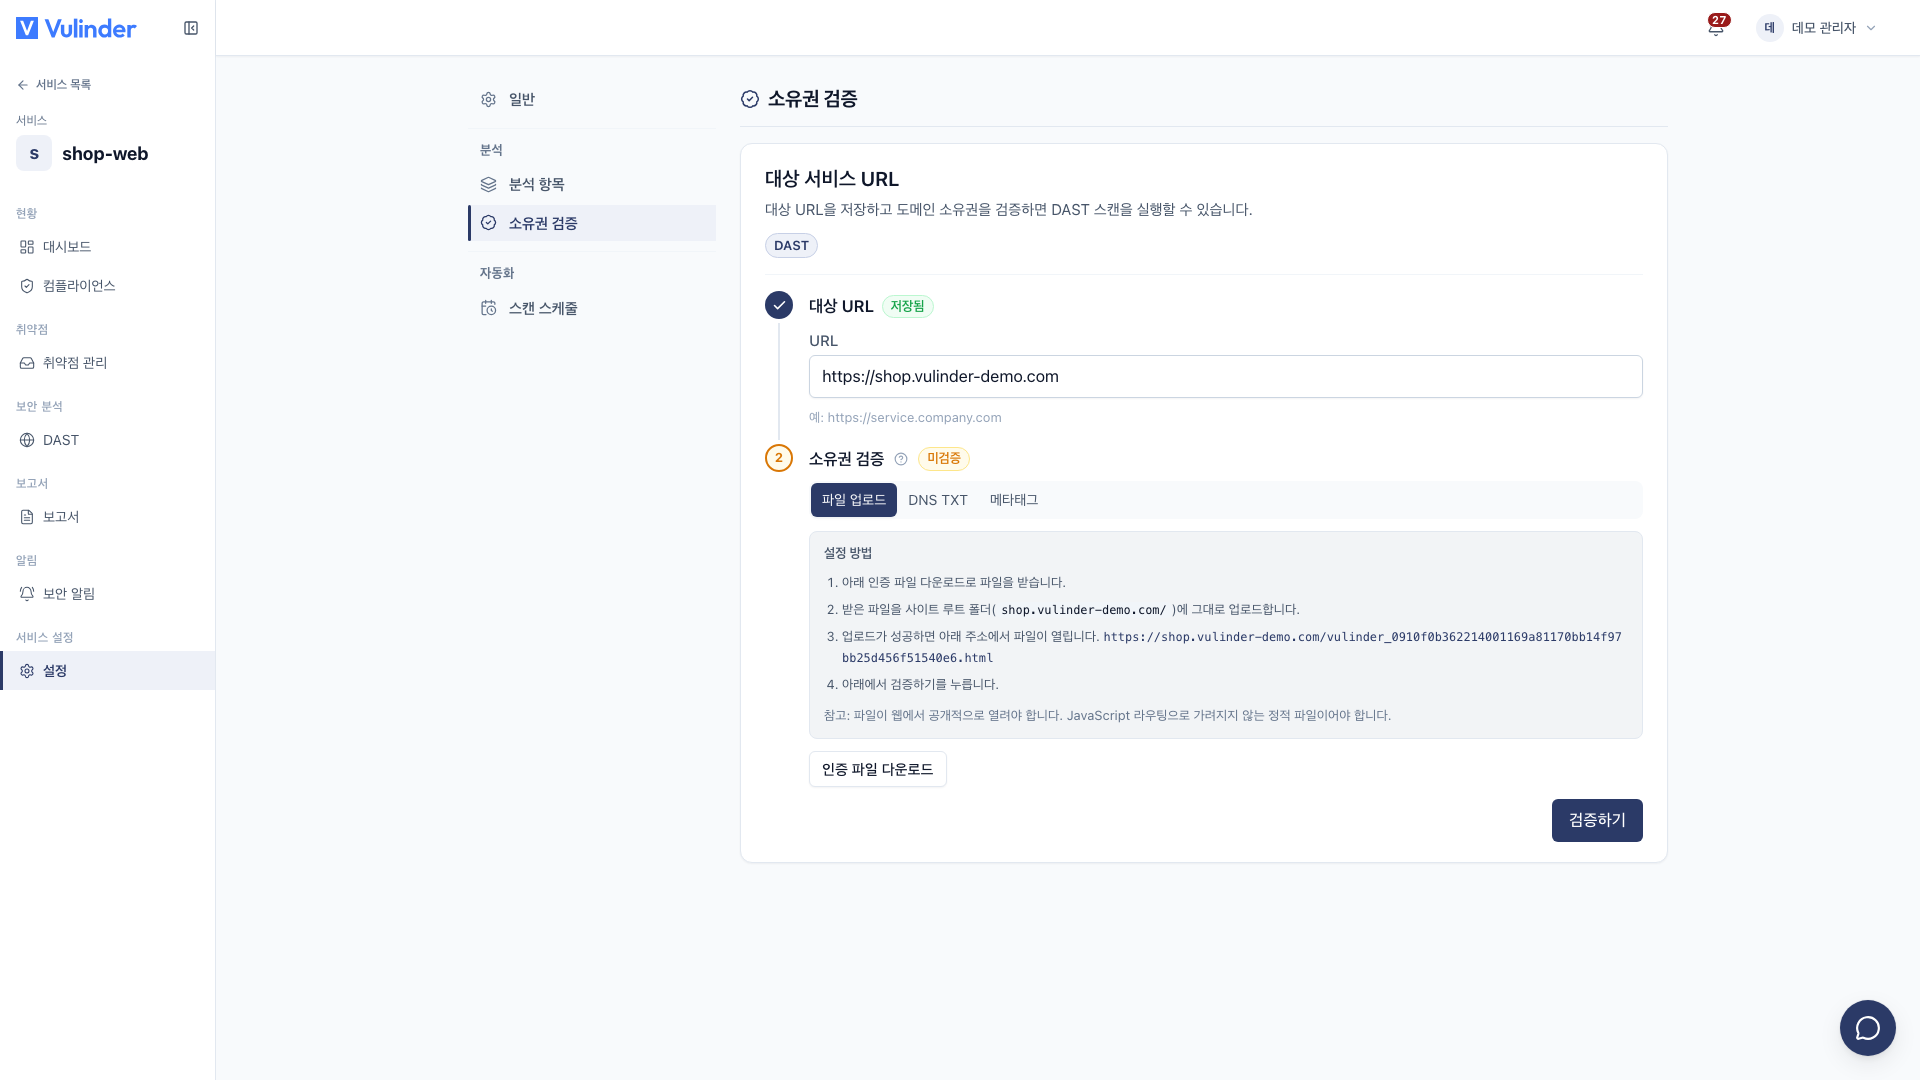Click the help question icon beside 소유권 검증
Screen dimensions: 1920x1080
[901, 459]
